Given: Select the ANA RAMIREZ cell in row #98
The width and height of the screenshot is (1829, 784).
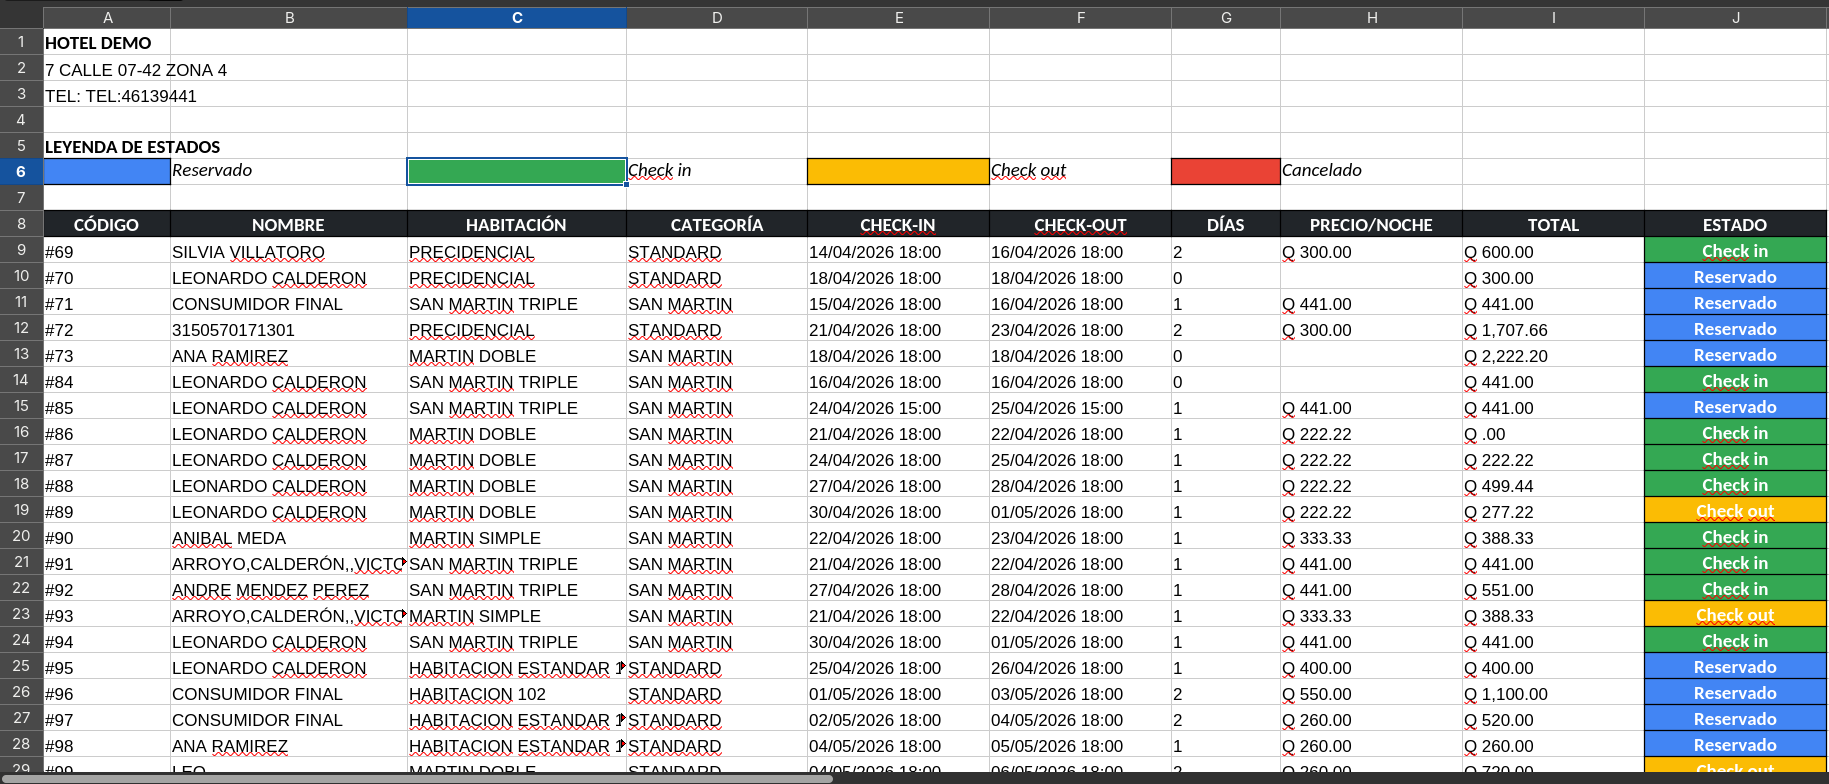Looking at the screenshot, I should click(x=289, y=746).
